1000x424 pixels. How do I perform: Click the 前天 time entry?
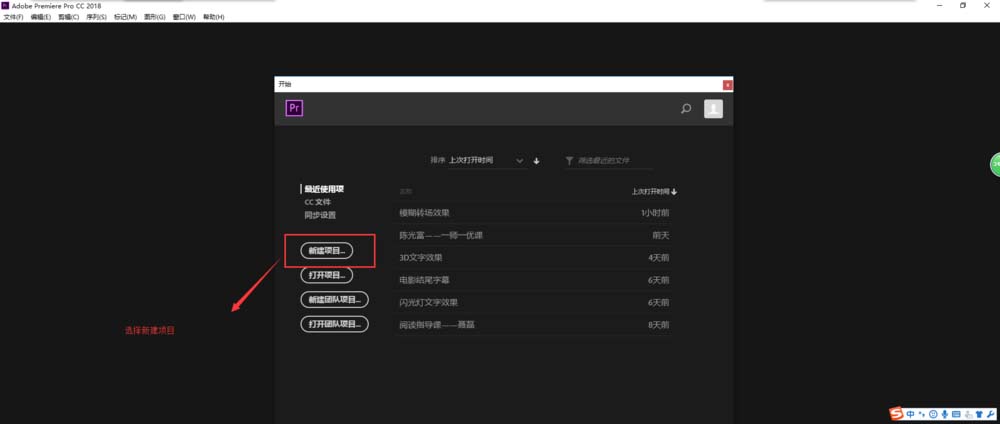point(661,235)
